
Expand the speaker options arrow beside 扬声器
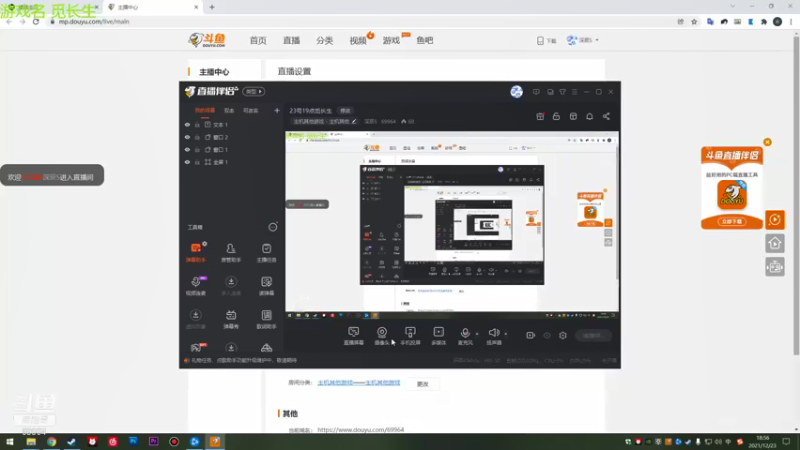tap(506, 334)
